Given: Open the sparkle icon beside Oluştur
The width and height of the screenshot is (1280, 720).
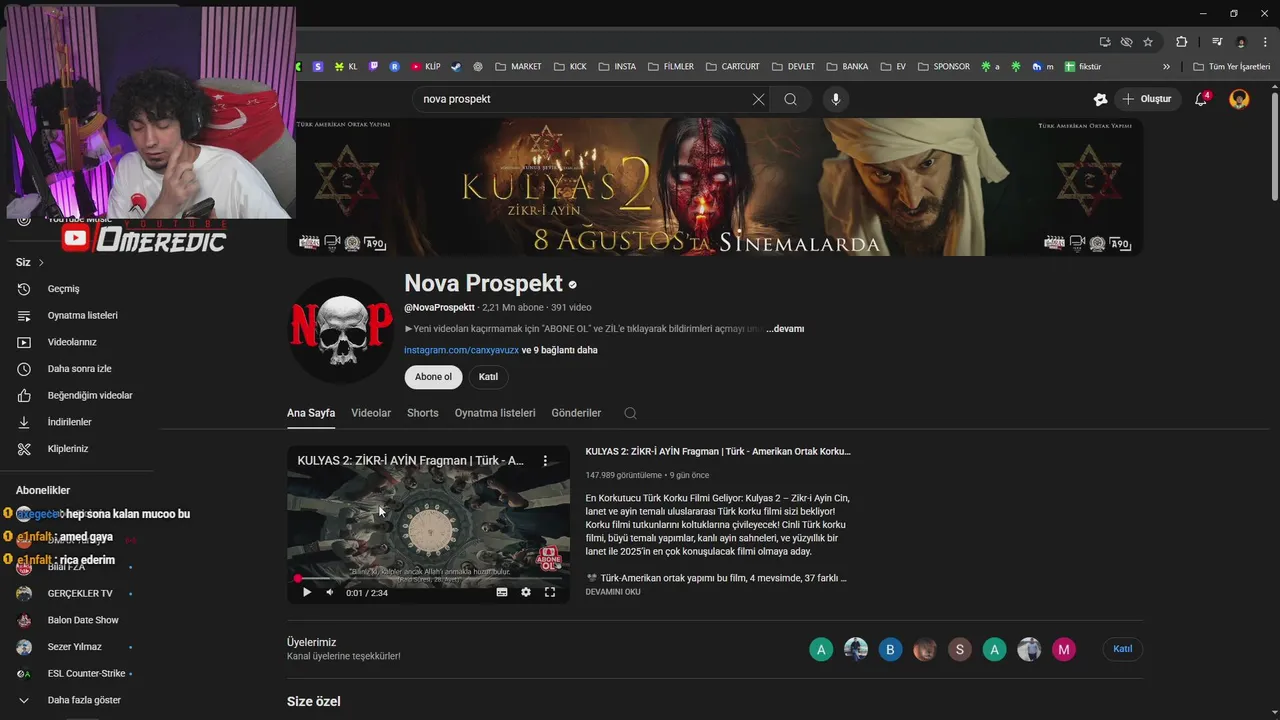Looking at the screenshot, I should point(1100,99).
